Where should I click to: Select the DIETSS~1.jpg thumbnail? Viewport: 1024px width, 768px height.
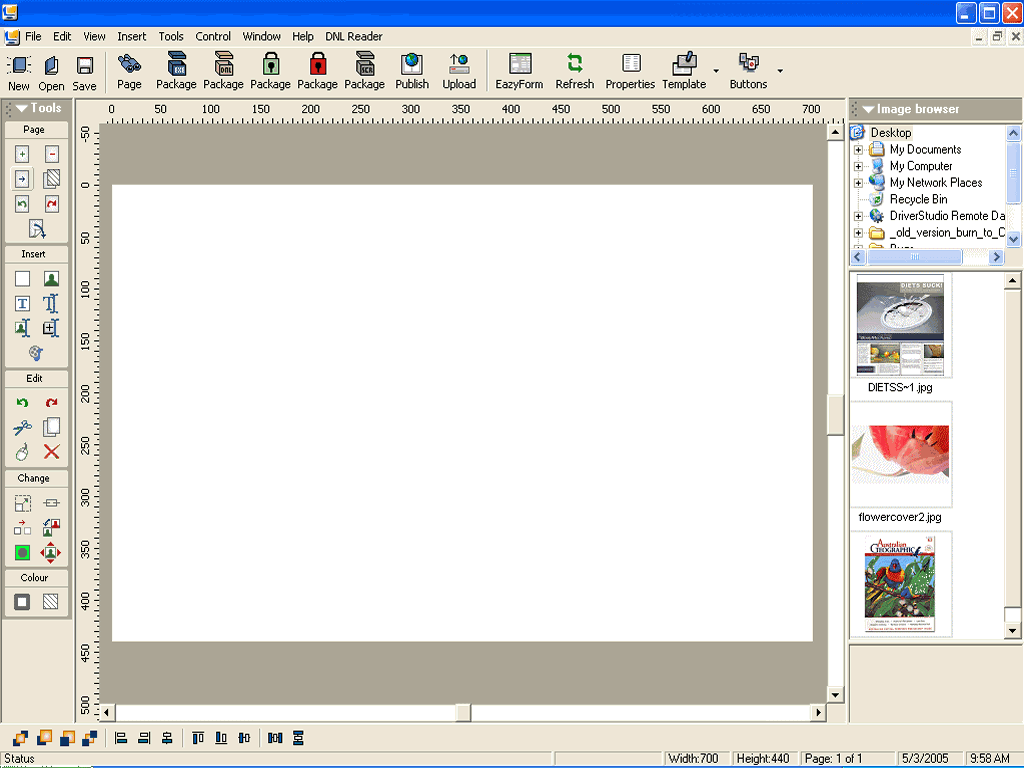click(x=901, y=326)
